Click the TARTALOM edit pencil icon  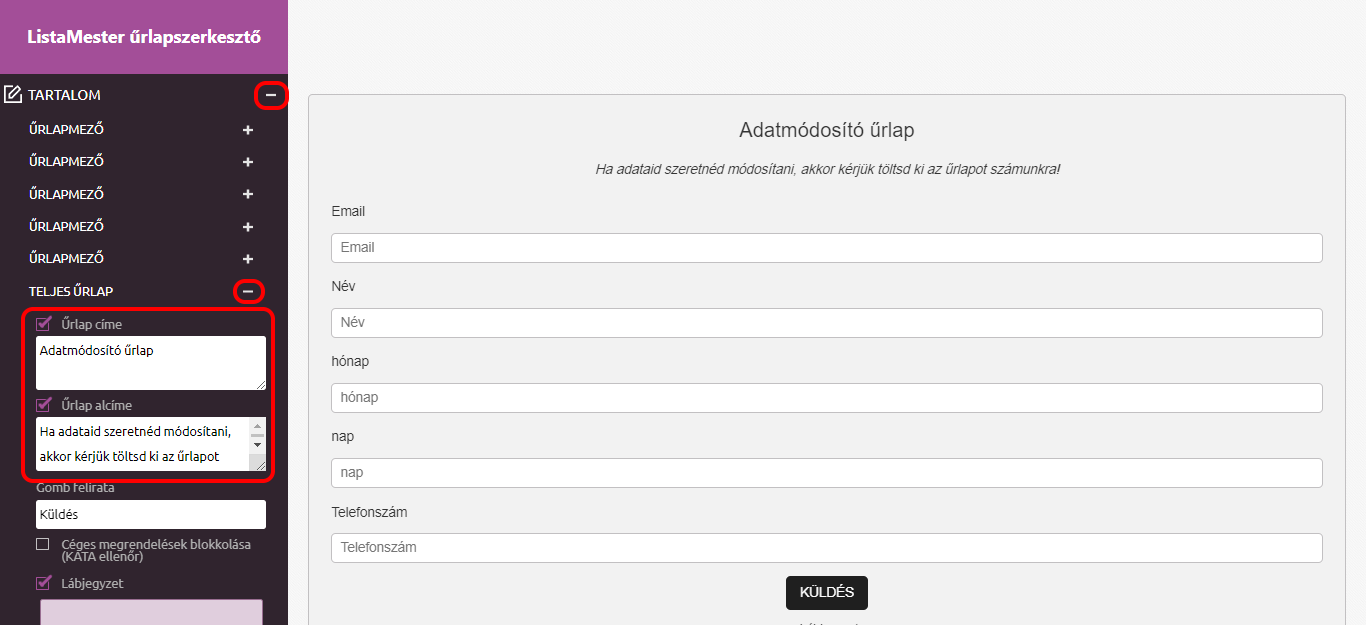click(x=13, y=95)
